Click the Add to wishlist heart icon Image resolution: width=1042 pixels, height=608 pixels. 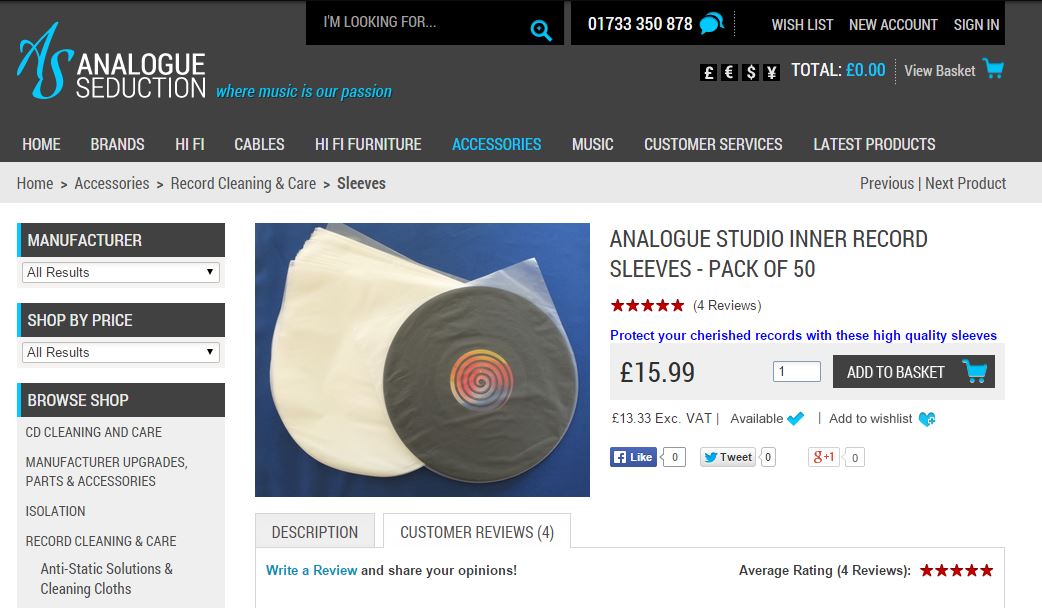click(x=927, y=419)
